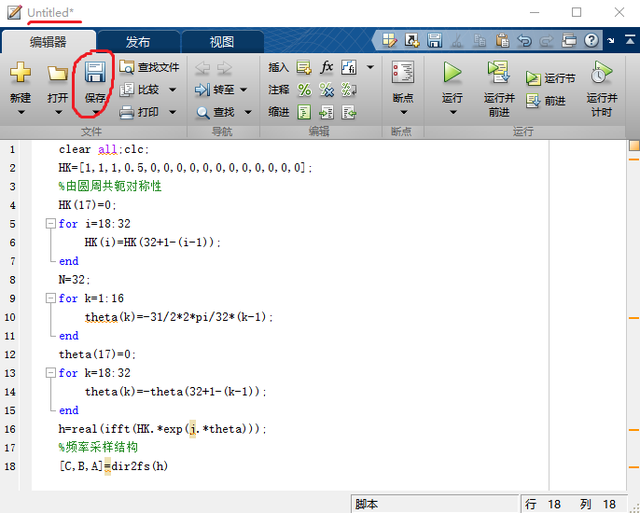Viewport: 640px width, 513px height.
Task: Click the wrap comments icon
Action: pos(349,89)
